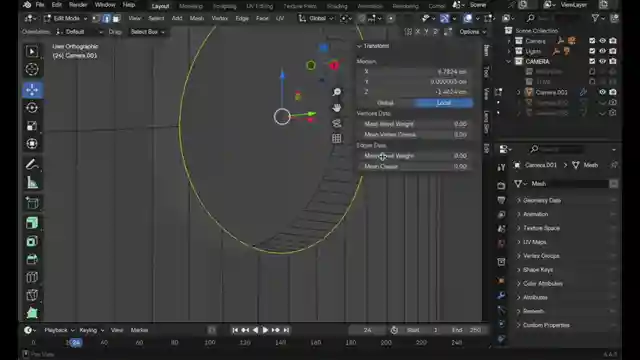Switch perspective/orthographic with grid gizmo
This screenshot has width=640, height=360.
click(336, 139)
